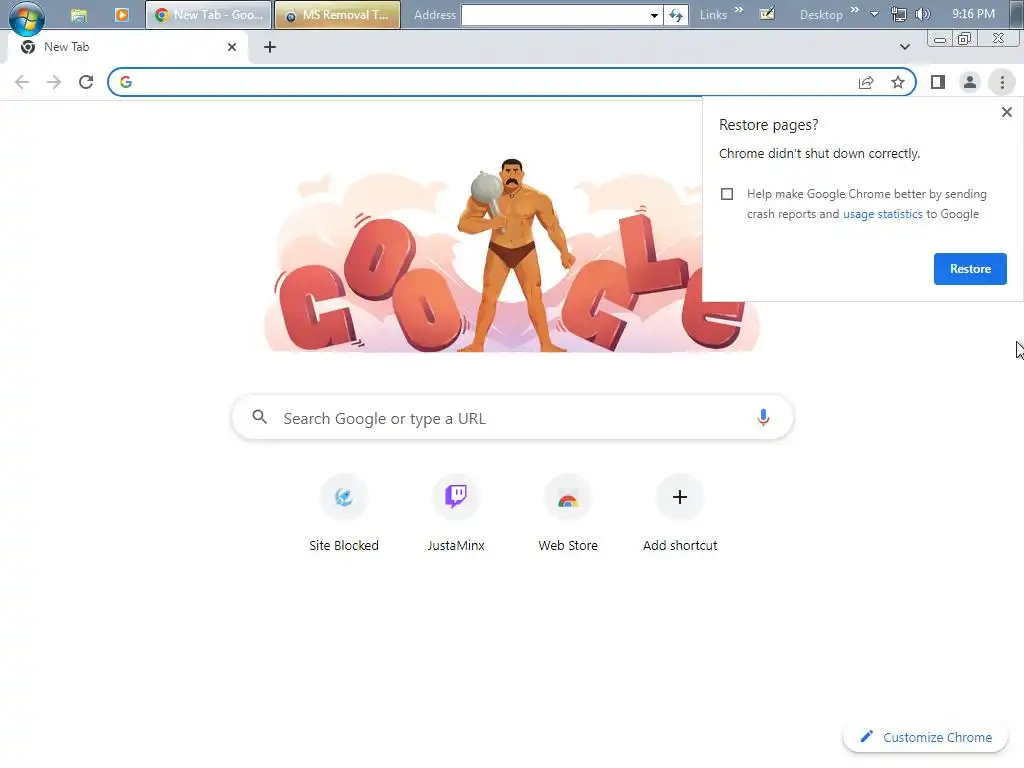Click the Links toolbar label
Image resolution: width=1024 pixels, height=768 pixels.
(713, 15)
